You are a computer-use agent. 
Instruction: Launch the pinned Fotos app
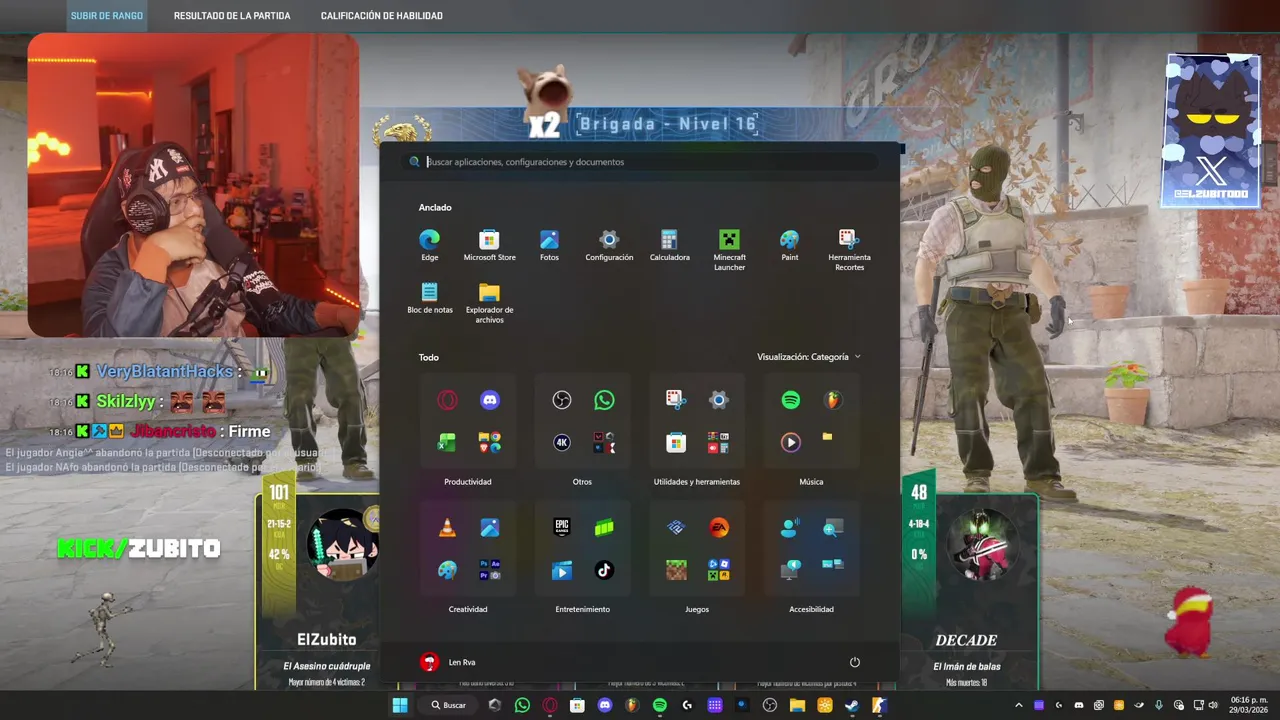[x=549, y=245]
